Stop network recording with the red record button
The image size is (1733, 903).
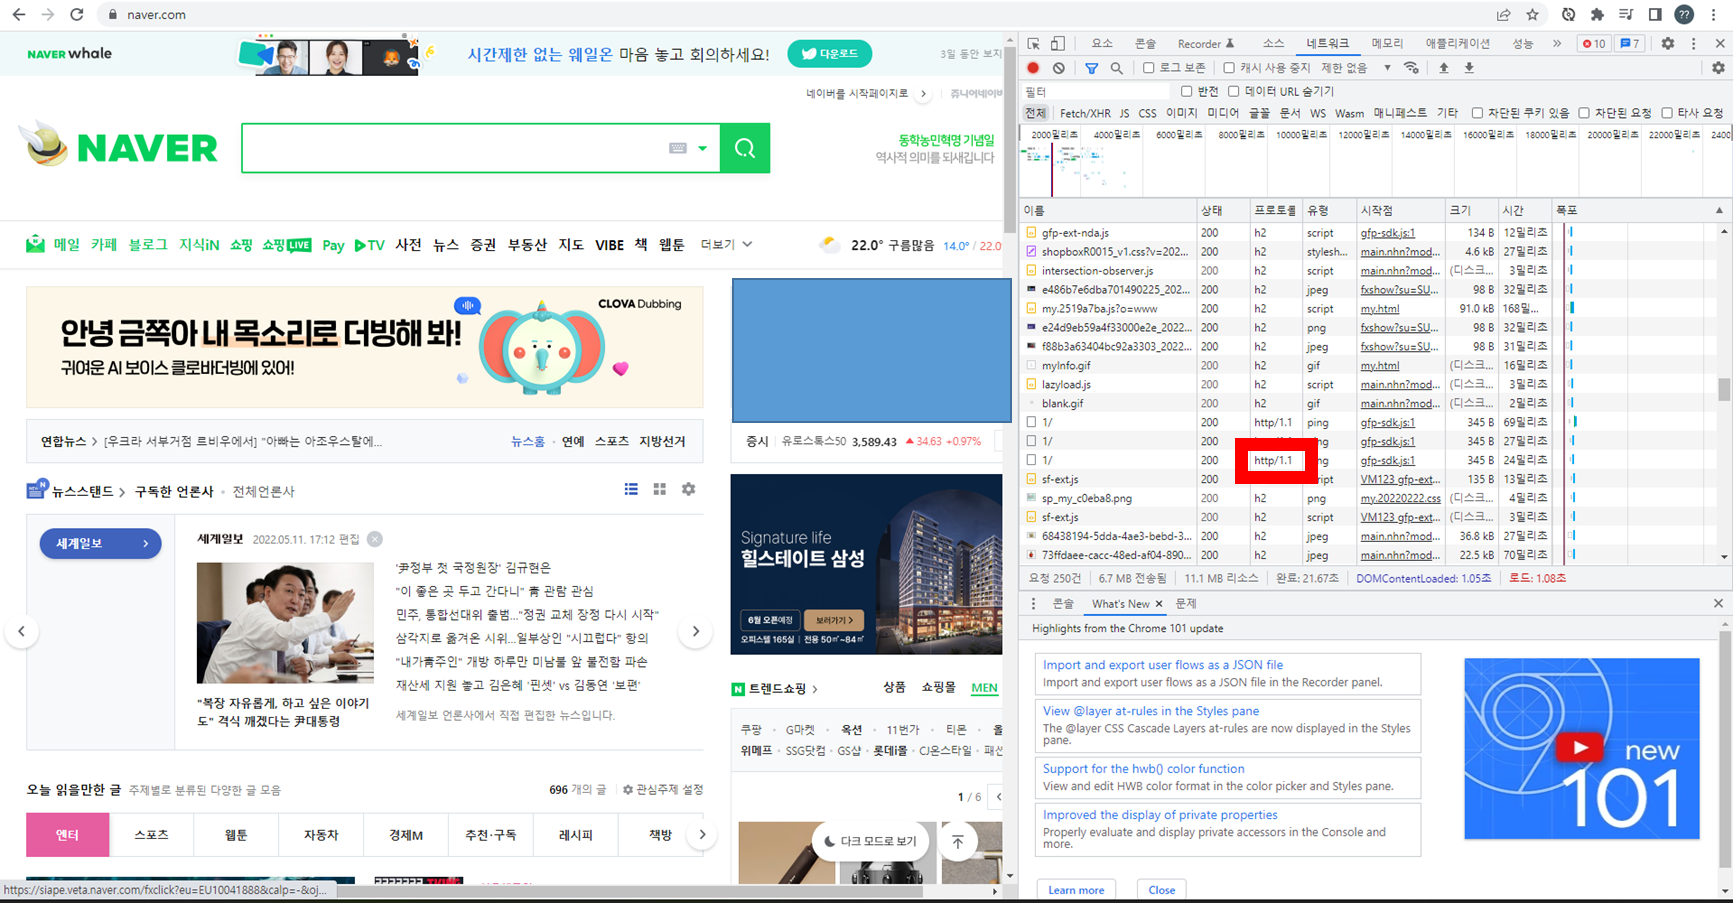pyautogui.click(x=1033, y=68)
